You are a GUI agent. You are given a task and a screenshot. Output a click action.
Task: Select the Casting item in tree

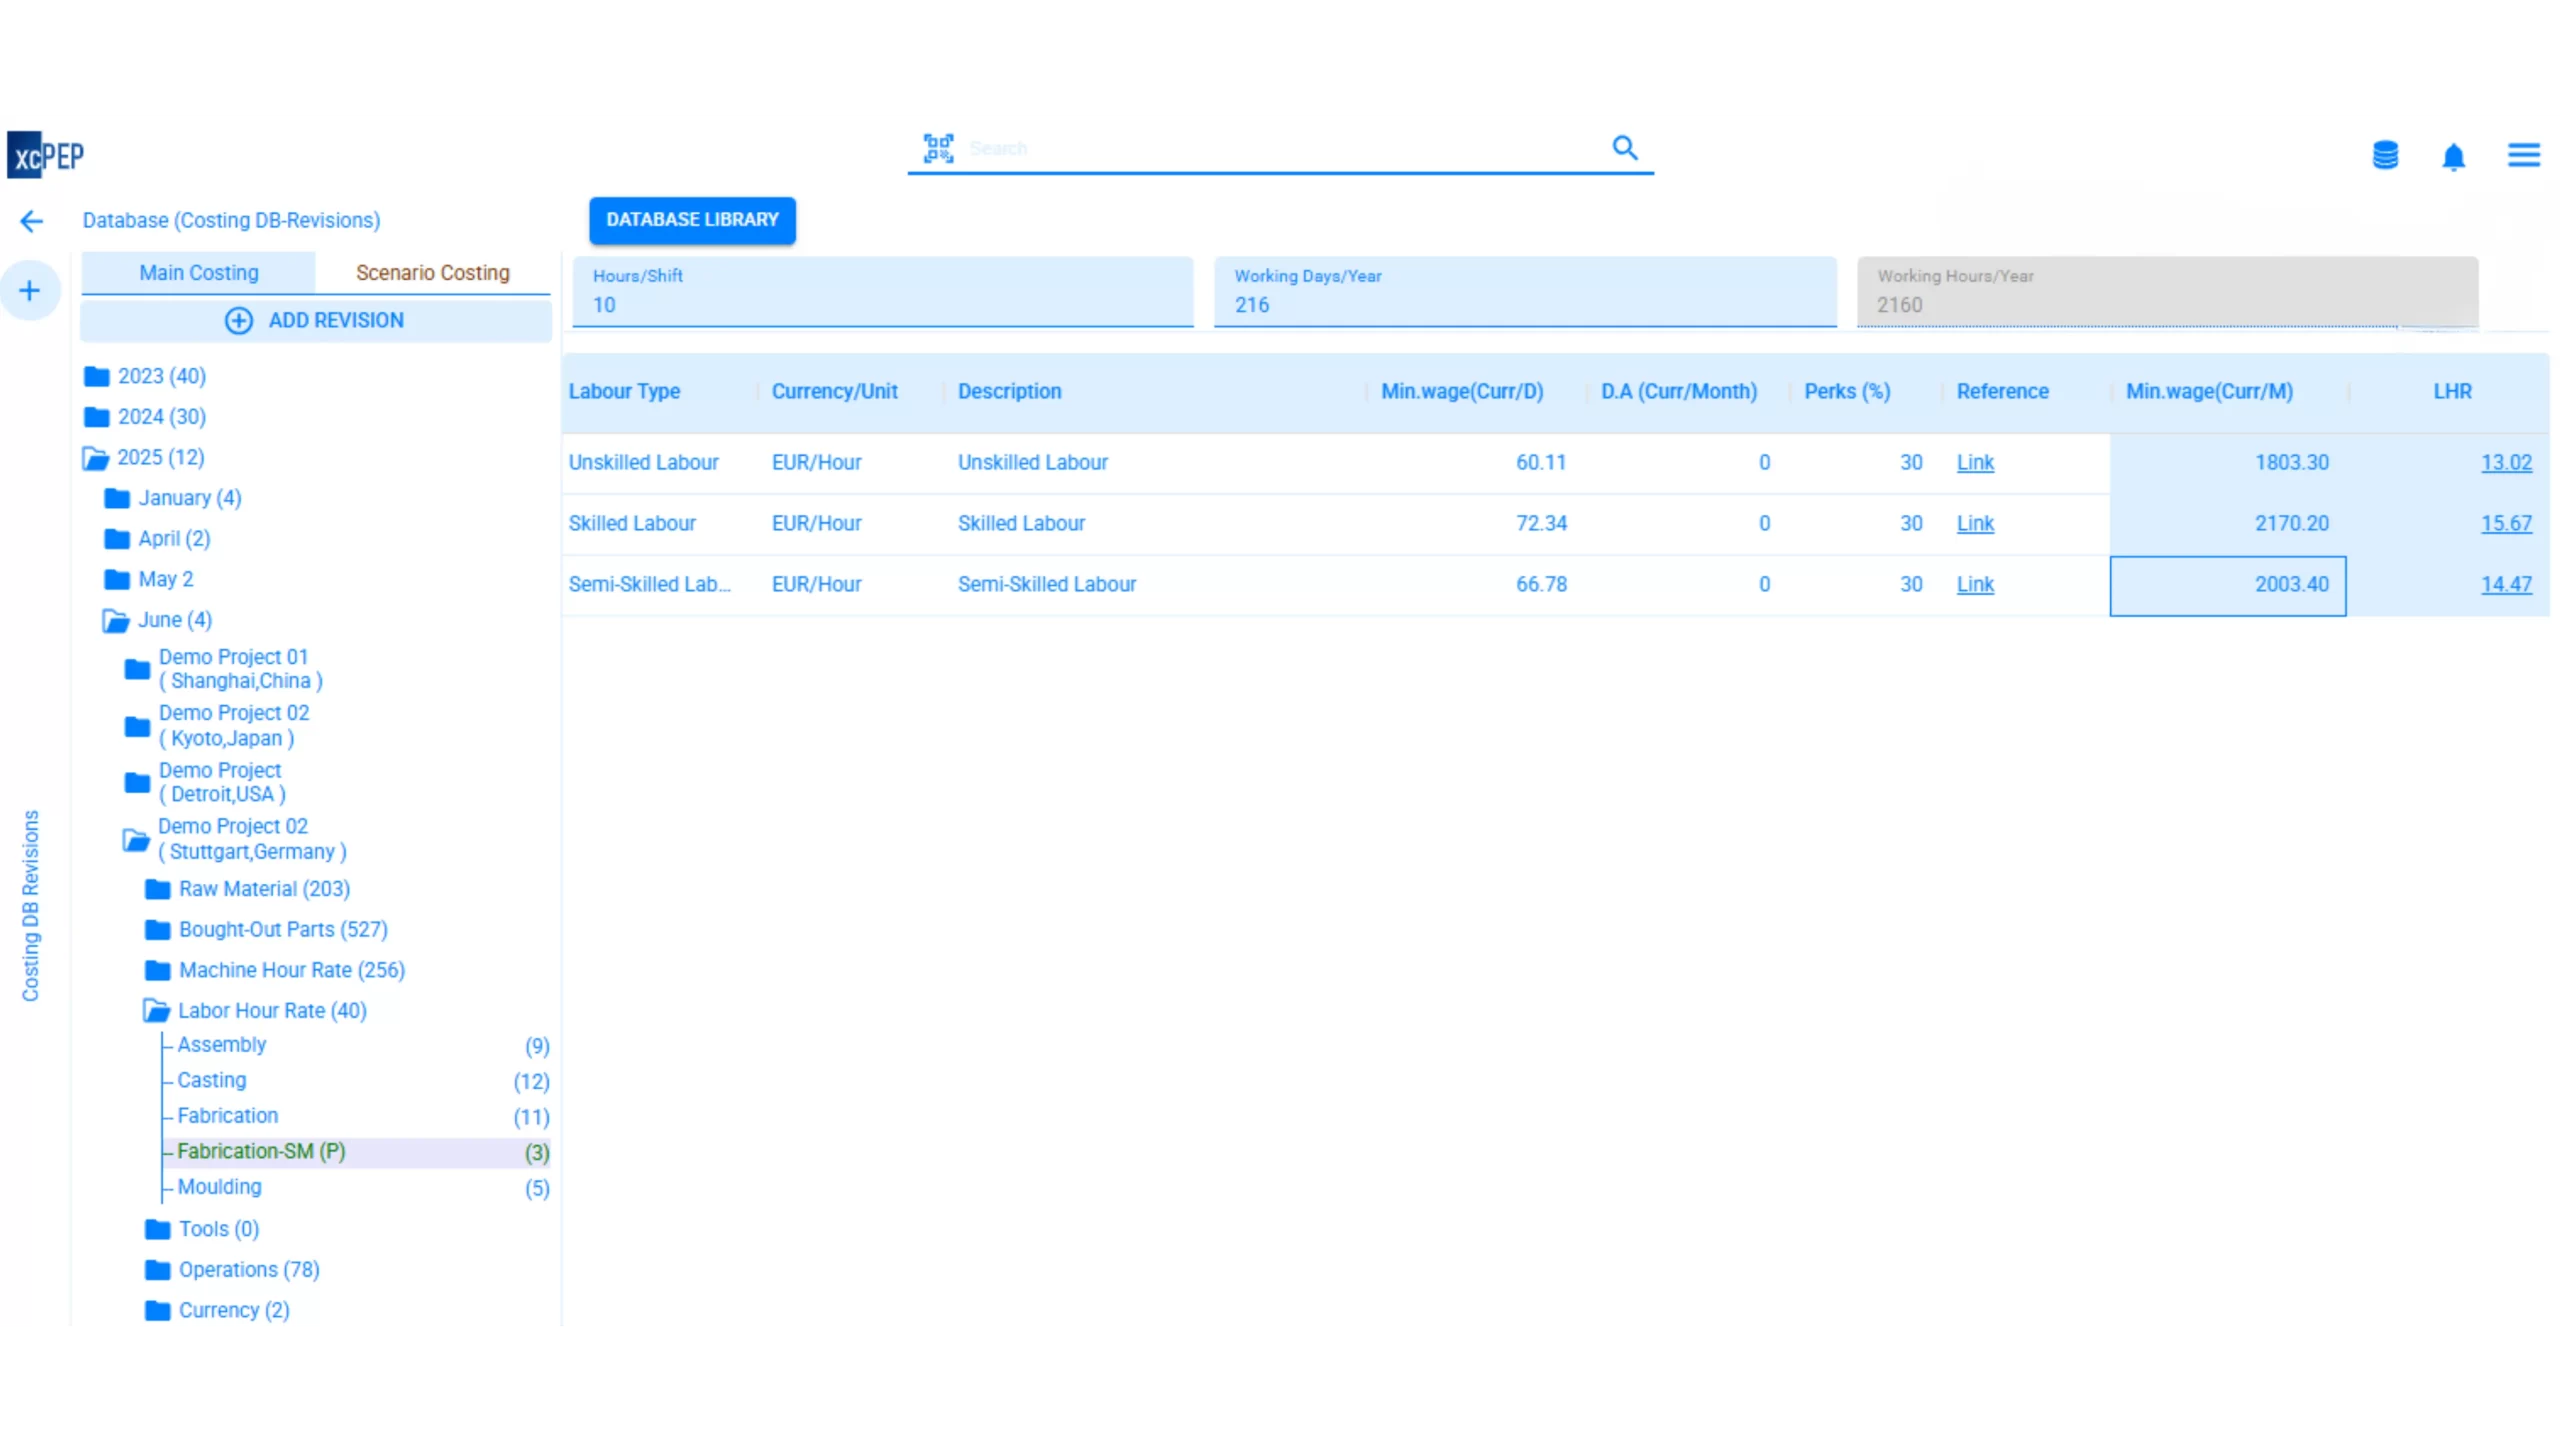[x=212, y=1080]
